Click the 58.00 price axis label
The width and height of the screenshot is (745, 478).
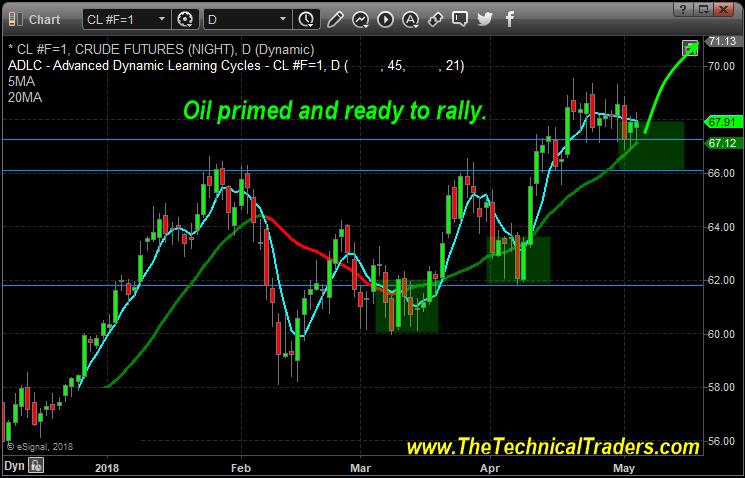[721, 387]
